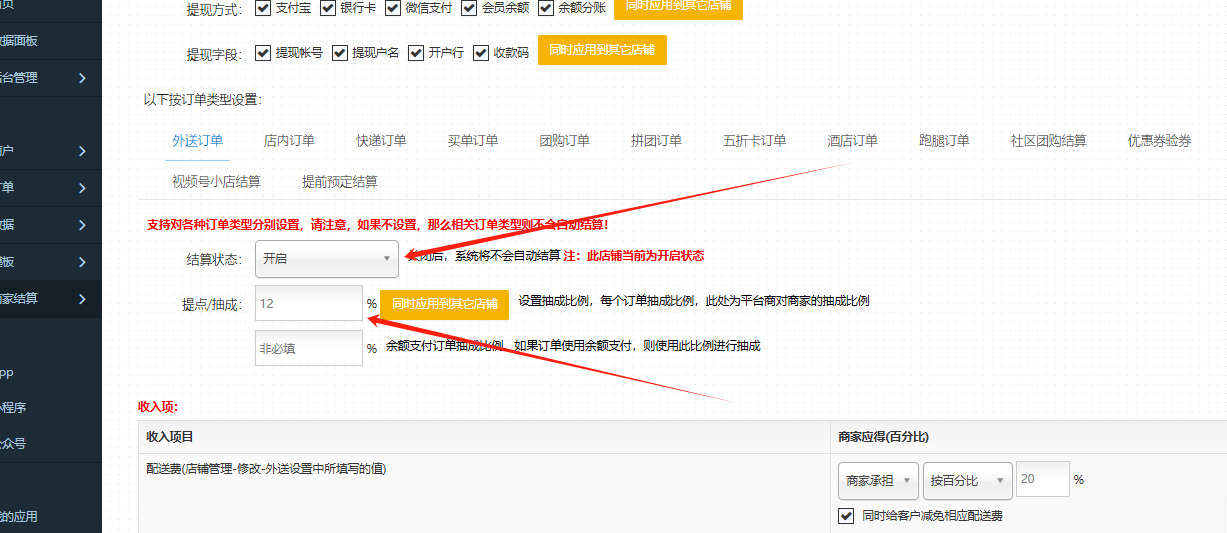
Task: Focus the 非必填 balance commission input
Action: coord(309,348)
